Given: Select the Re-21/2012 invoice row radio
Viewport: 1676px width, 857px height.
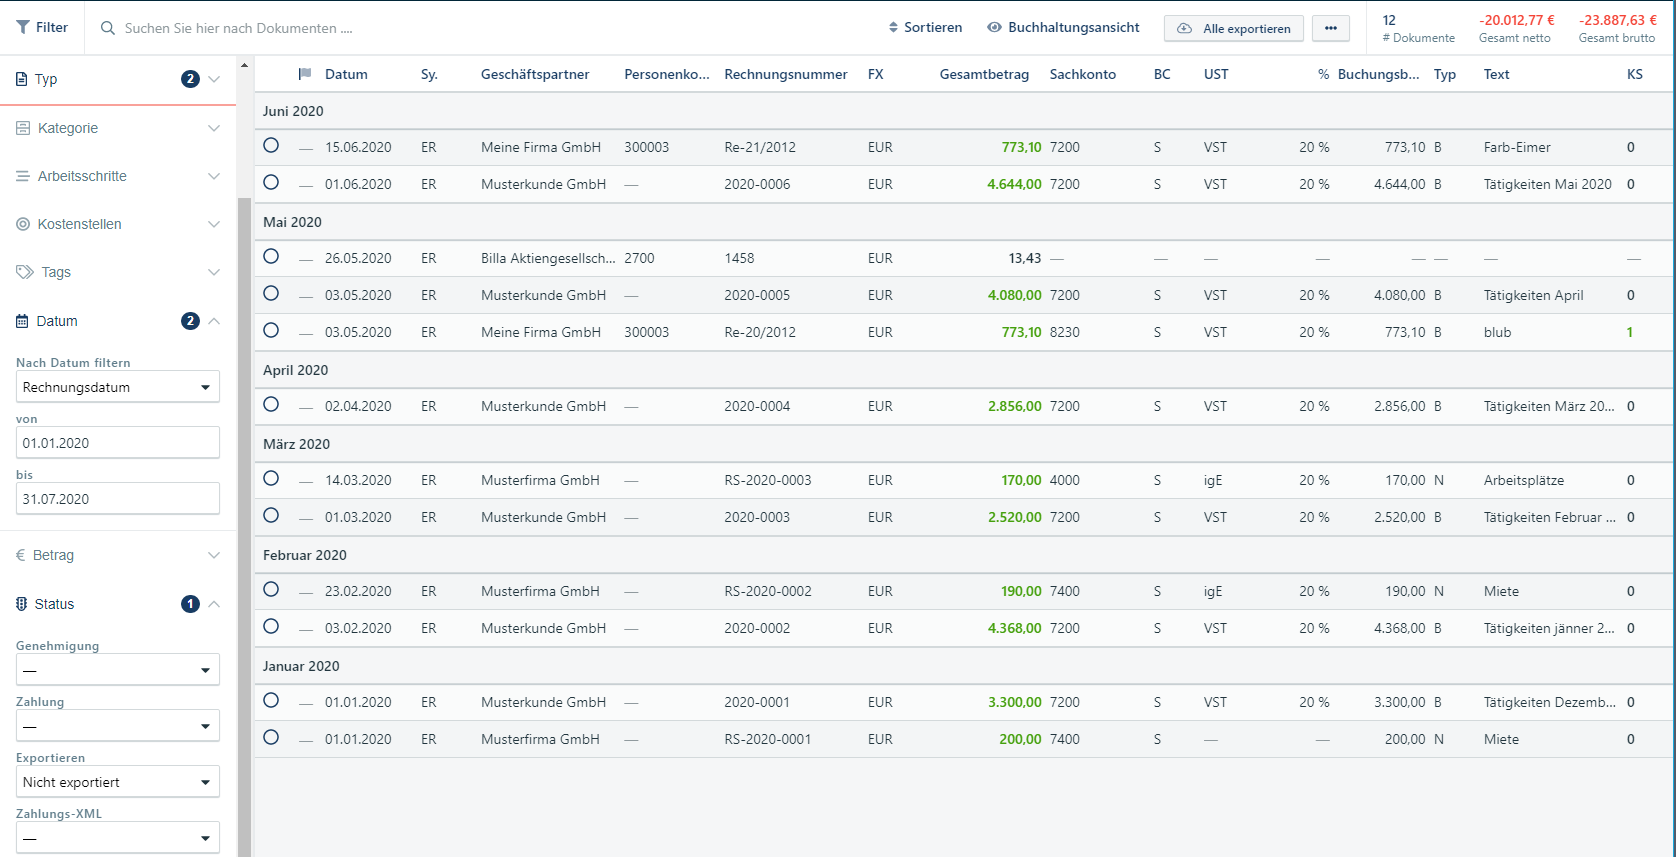Looking at the screenshot, I should pyautogui.click(x=271, y=146).
